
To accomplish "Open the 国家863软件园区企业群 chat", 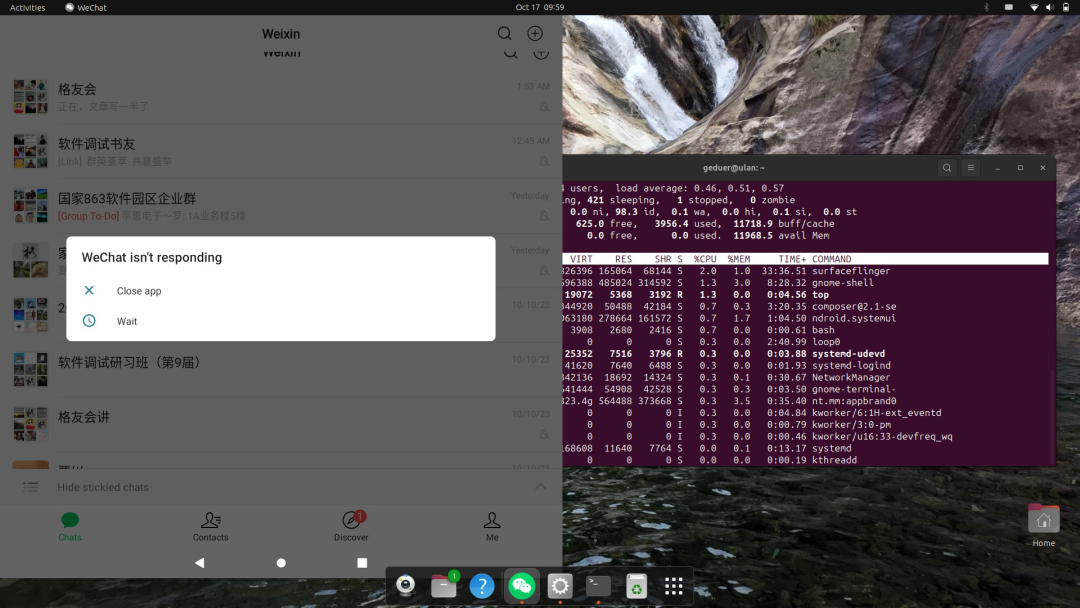I will tap(281, 206).
